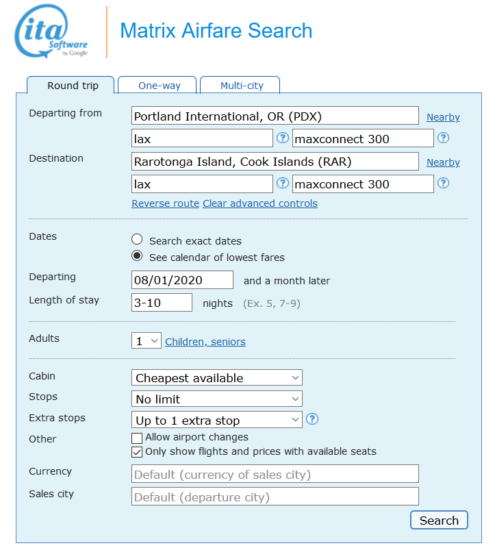Screen dimensions: 495x550
Task: Click Length of stay field 3-10
Action: [x=162, y=302]
